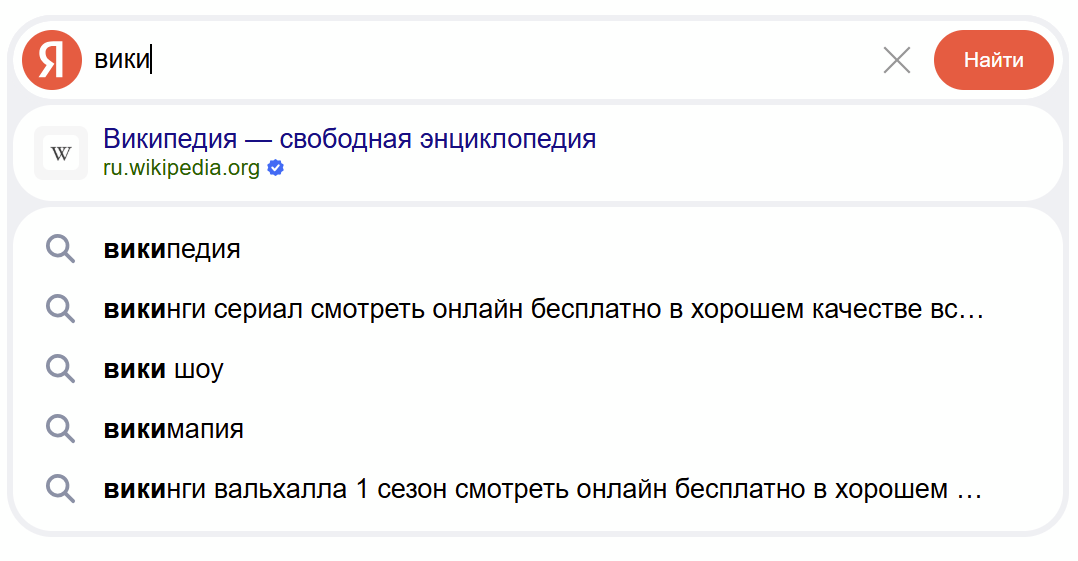Click the typed text вики in search box
This screenshot has width=1078, height=561.
[x=121, y=60]
